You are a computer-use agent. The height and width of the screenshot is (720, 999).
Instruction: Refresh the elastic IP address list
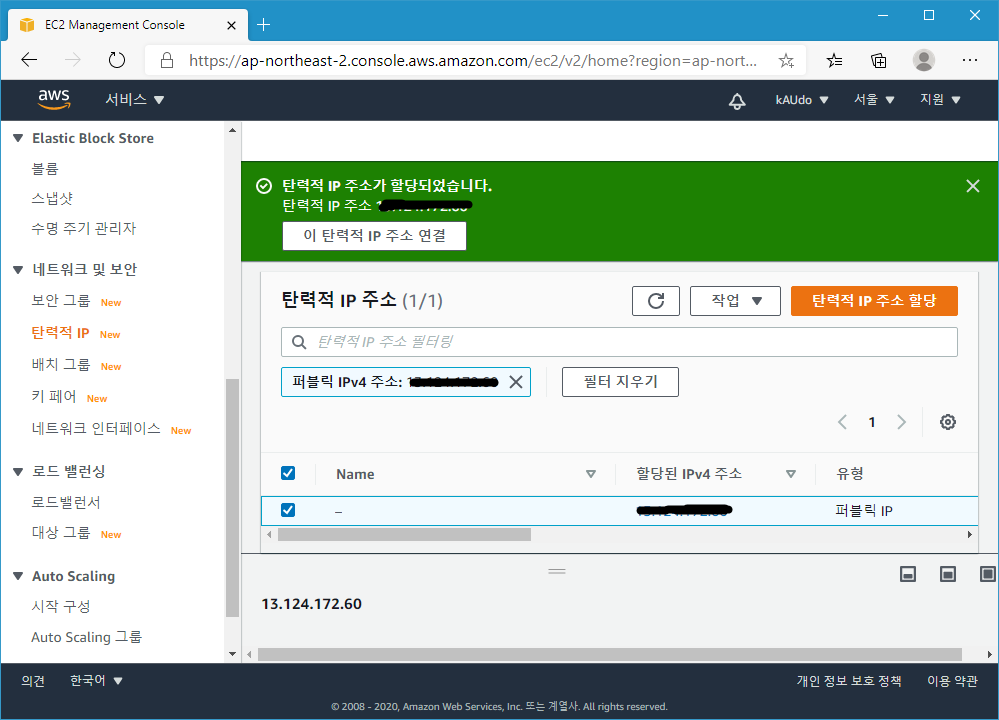[656, 301]
